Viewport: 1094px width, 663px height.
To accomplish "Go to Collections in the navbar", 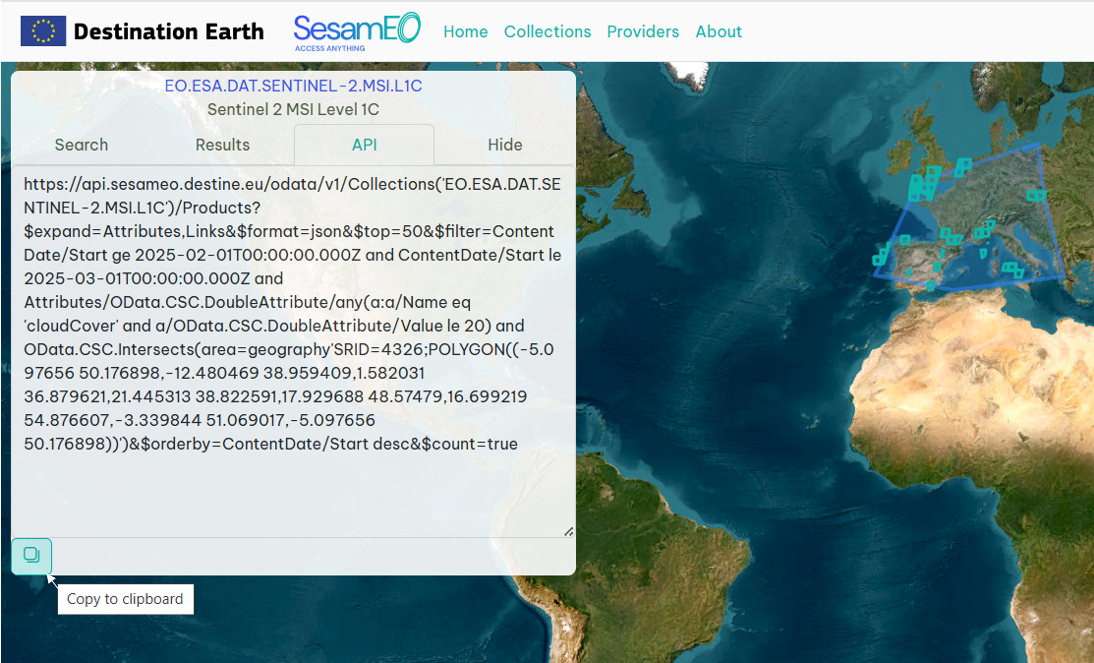I will [547, 32].
